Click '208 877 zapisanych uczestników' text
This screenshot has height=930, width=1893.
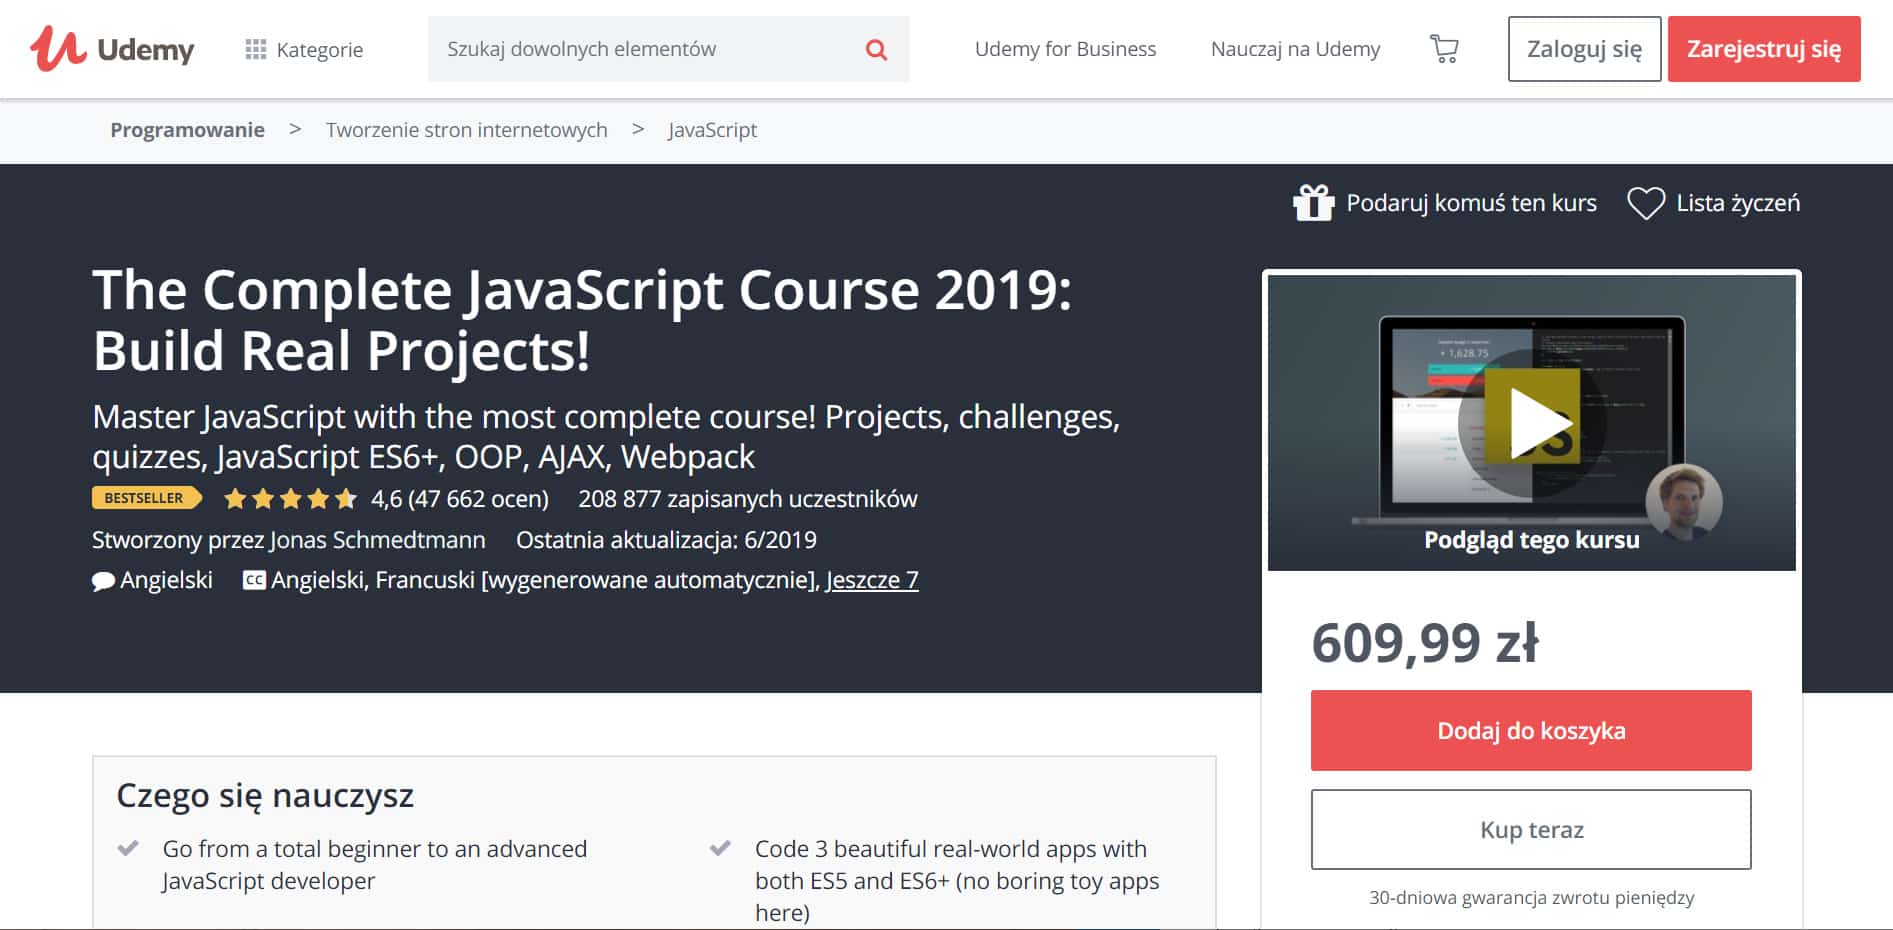click(x=747, y=498)
